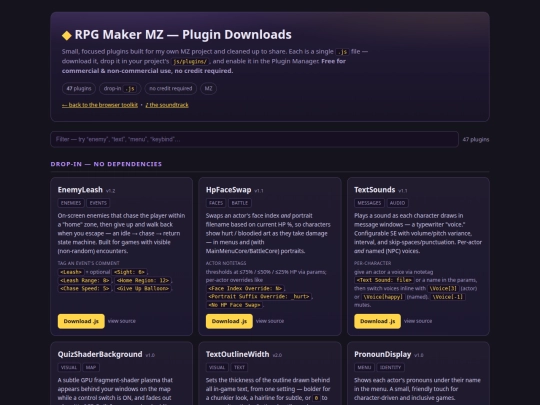The image size is (540, 405).
Task: Click the '<Sight: 6>' notetag code
Action: [x=129, y=272]
